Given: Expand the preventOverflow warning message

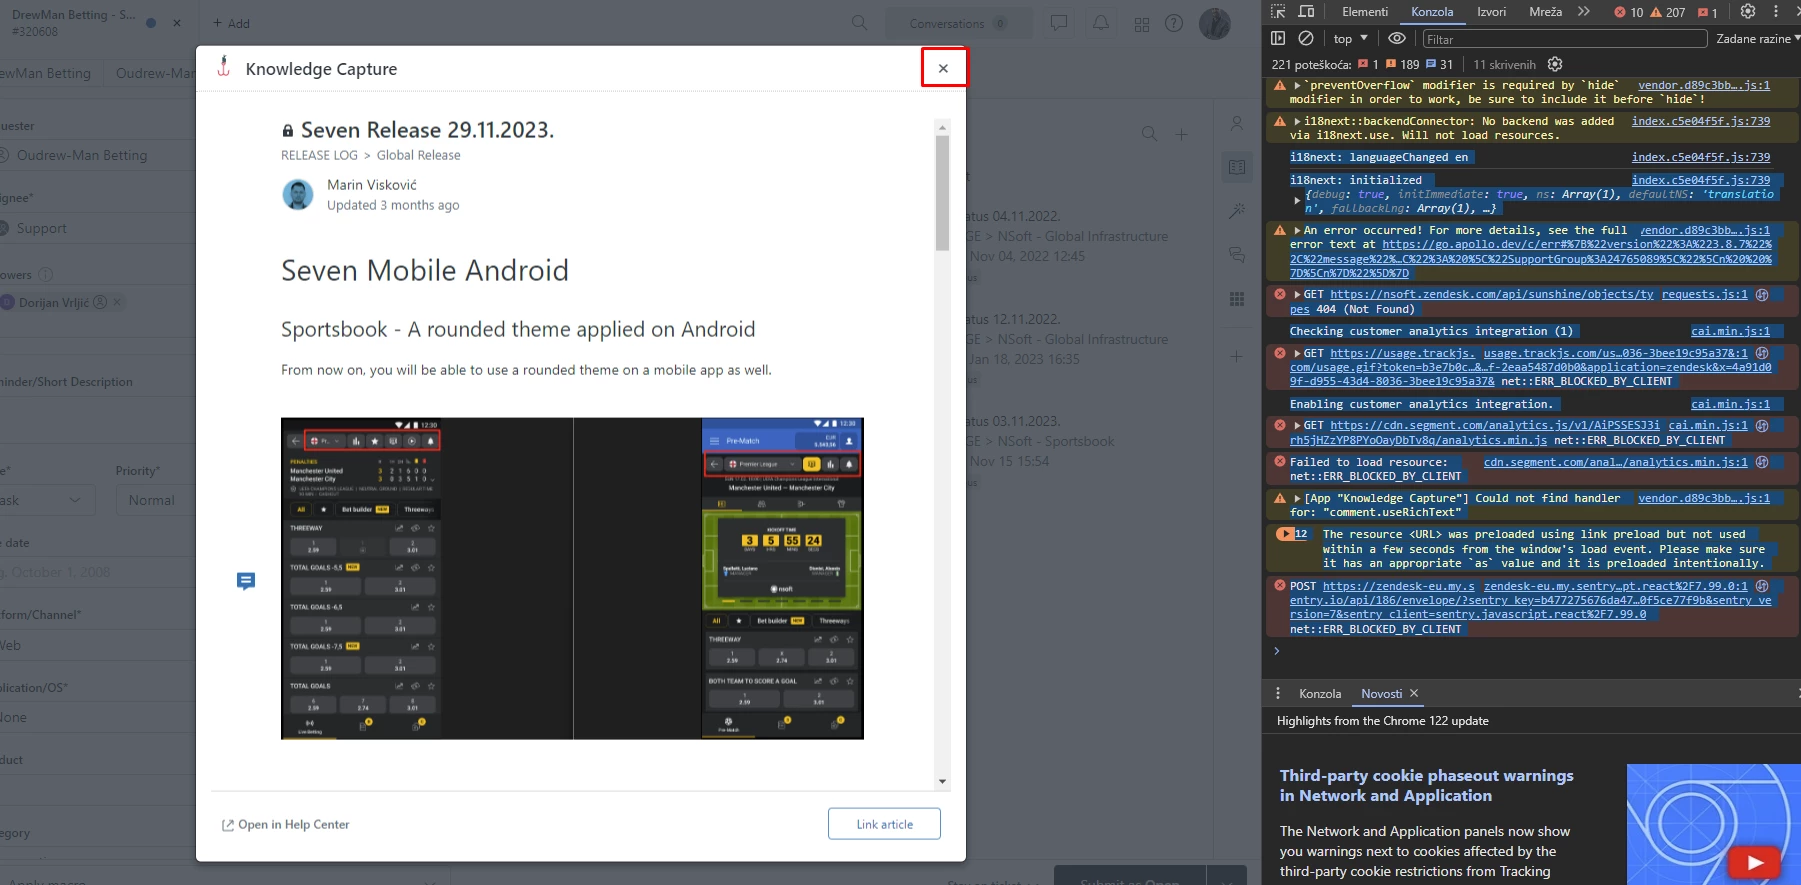Looking at the screenshot, I should (1297, 86).
